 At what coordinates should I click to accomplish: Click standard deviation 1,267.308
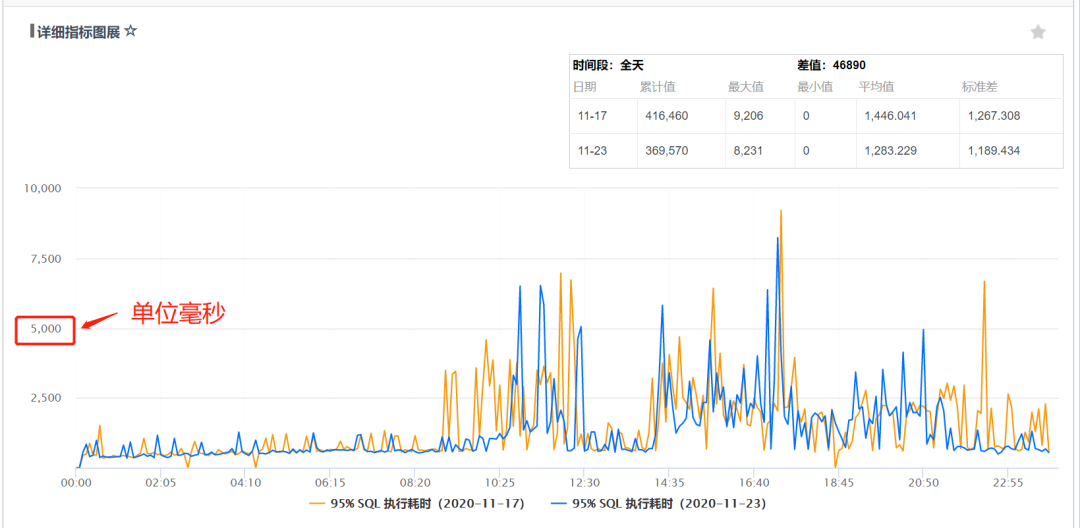pyautogui.click(x=993, y=116)
